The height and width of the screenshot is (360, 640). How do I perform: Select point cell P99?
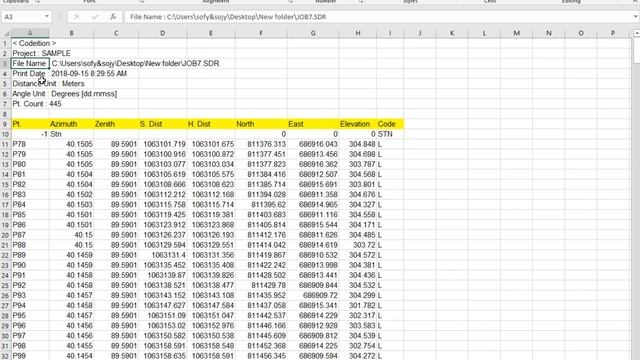point(30,356)
